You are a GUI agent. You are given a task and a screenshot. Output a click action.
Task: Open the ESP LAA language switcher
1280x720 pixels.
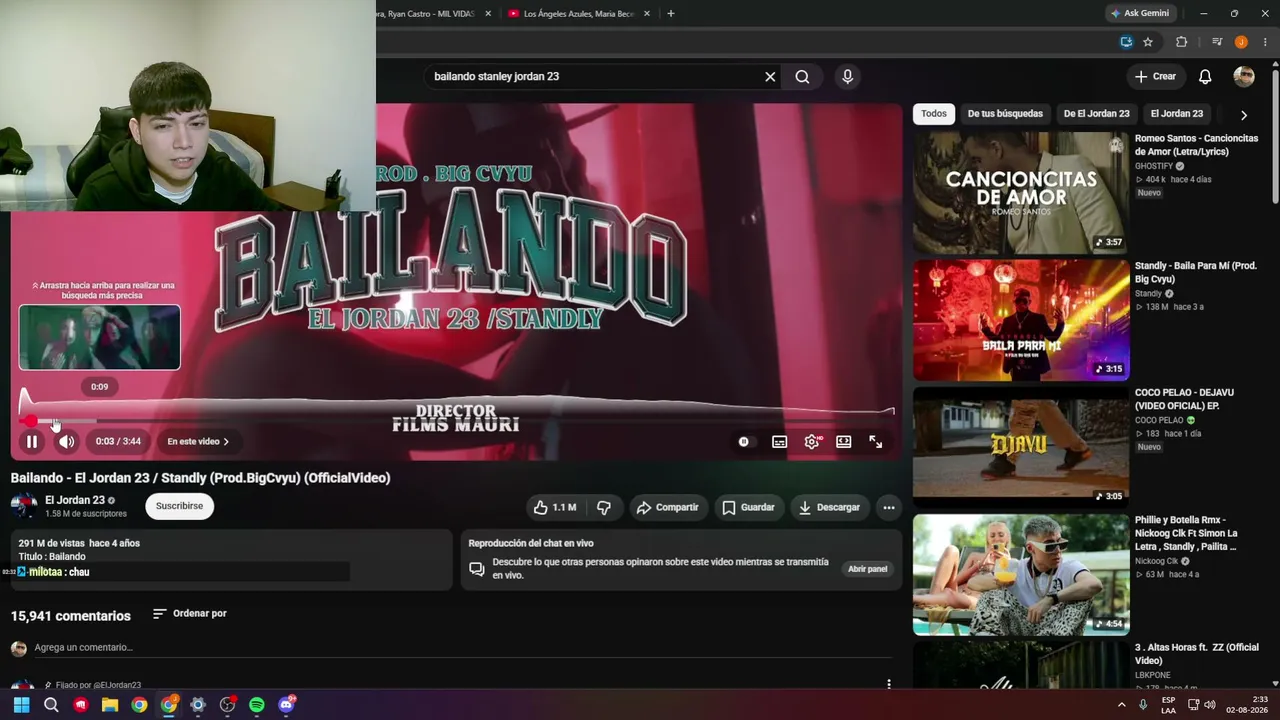pyautogui.click(x=1168, y=705)
